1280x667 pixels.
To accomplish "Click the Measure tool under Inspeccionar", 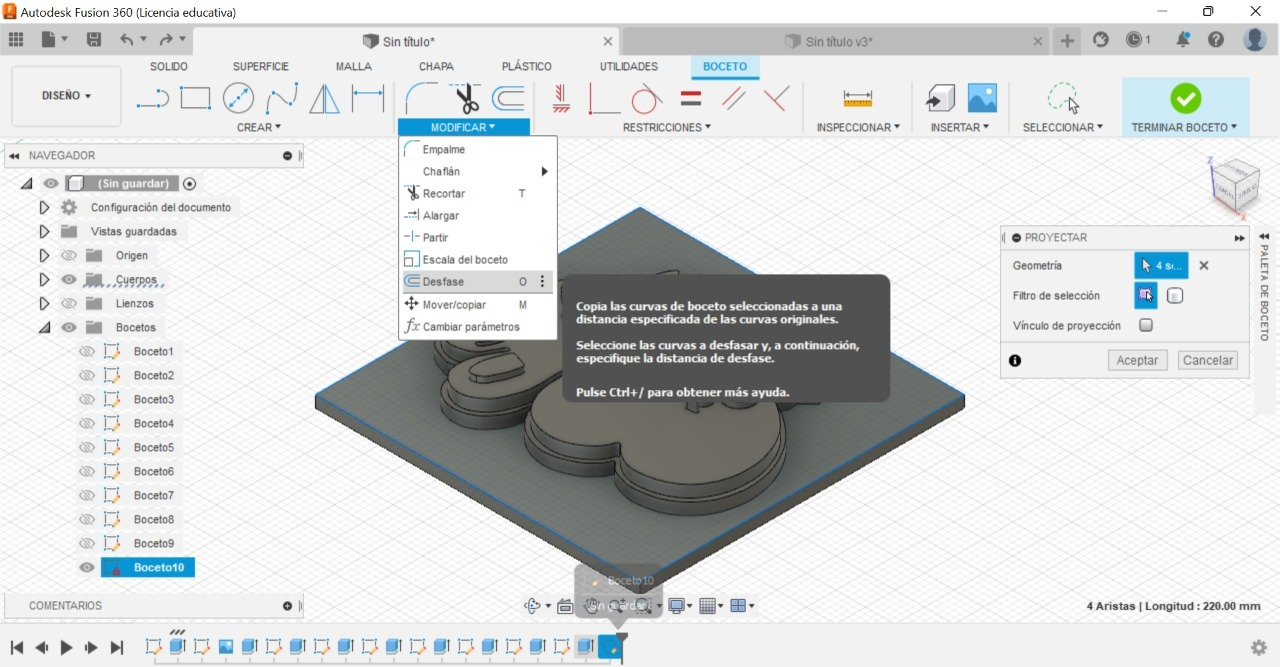I will (858, 98).
